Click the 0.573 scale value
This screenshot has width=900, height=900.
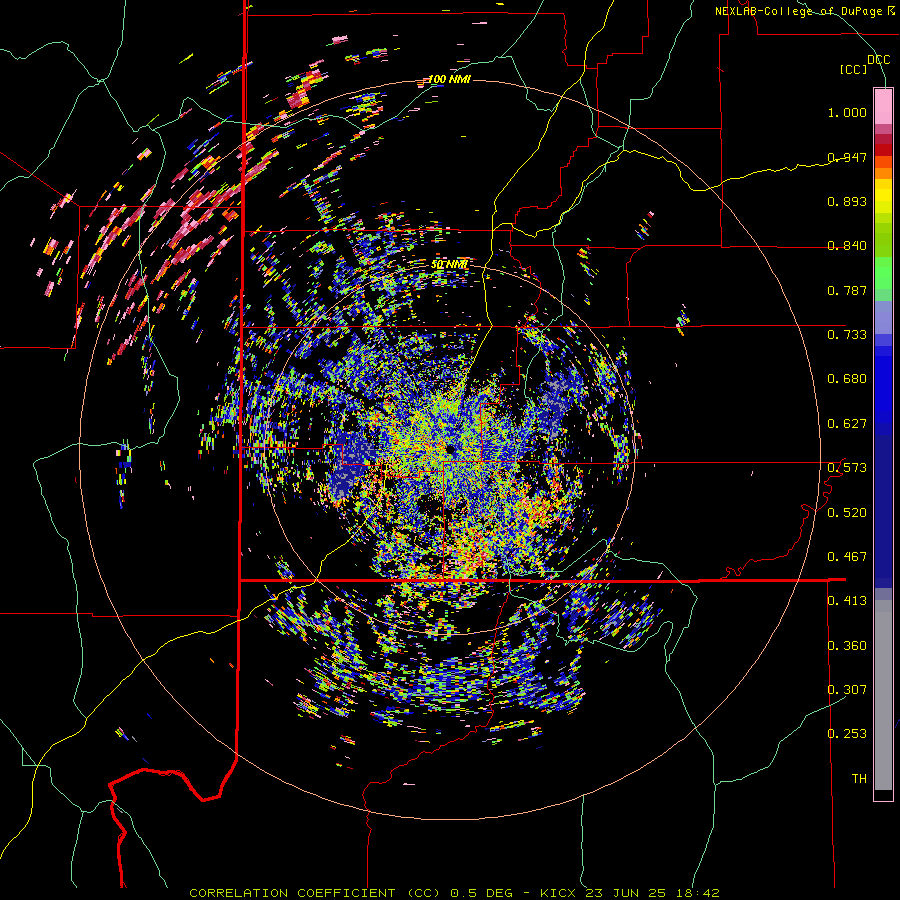click(847, 468)
